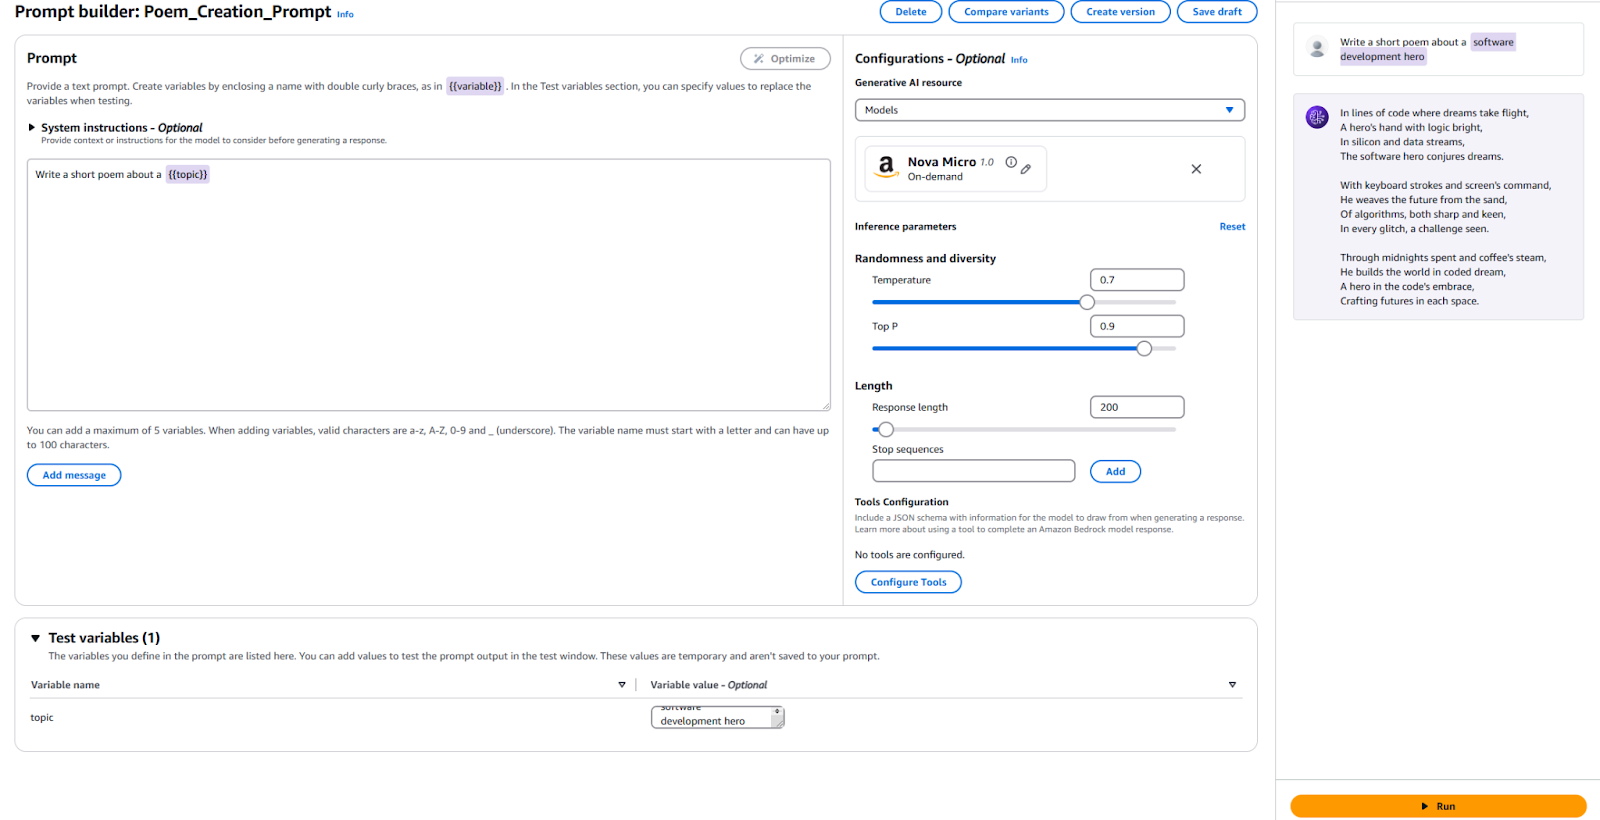
Task: Click the Top P value field 0.9
Action: pos(1137,326)
